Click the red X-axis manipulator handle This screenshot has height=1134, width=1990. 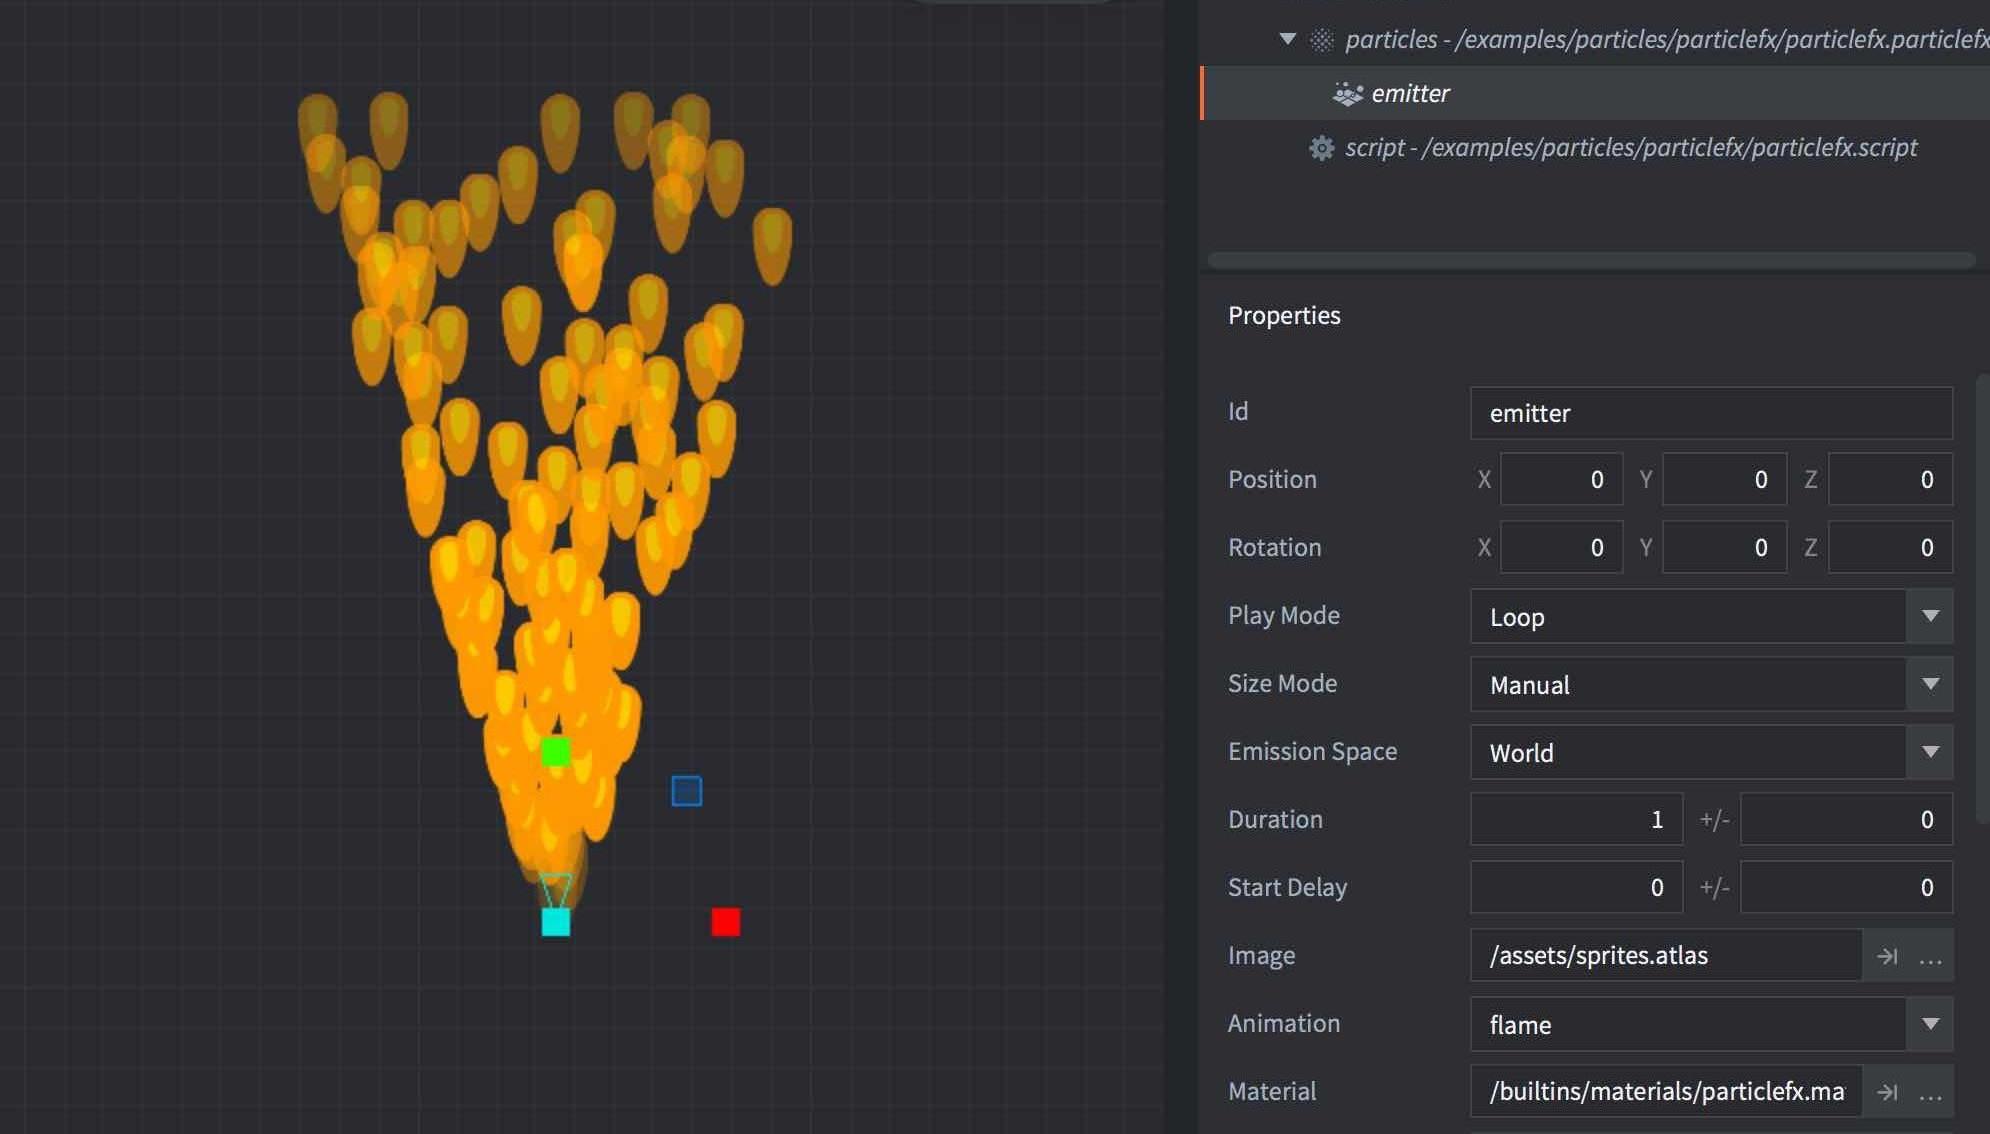point(726,922)
